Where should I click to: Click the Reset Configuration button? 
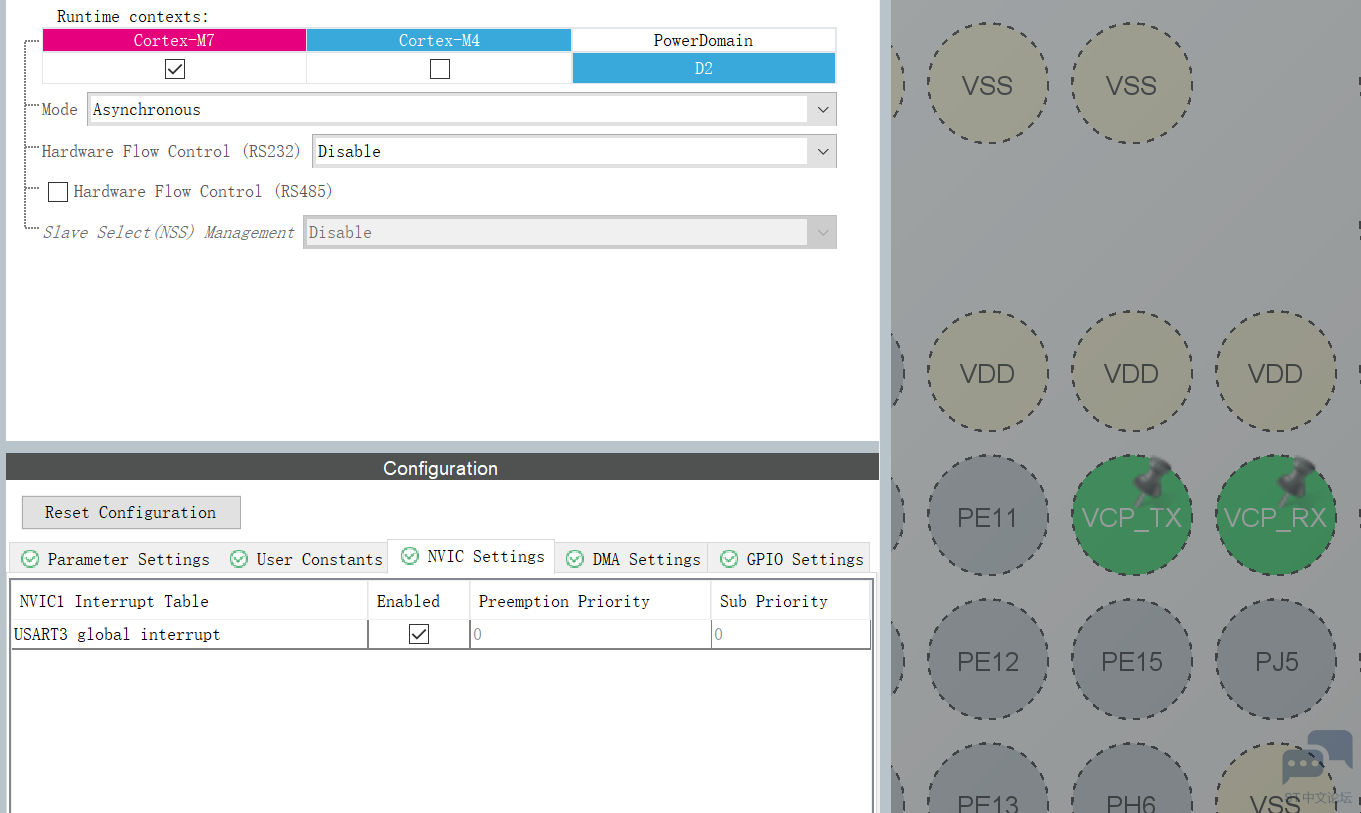tap(131, 512)
